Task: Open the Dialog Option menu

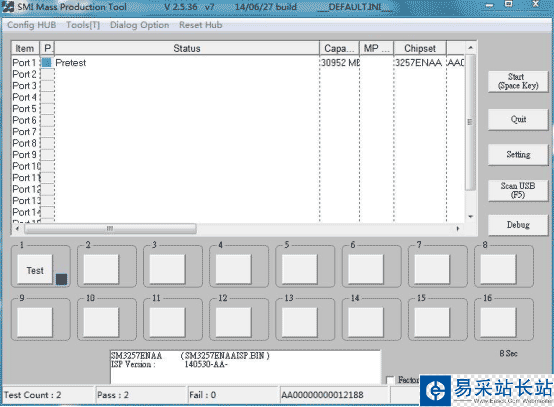Action: [x=140, y=25]
